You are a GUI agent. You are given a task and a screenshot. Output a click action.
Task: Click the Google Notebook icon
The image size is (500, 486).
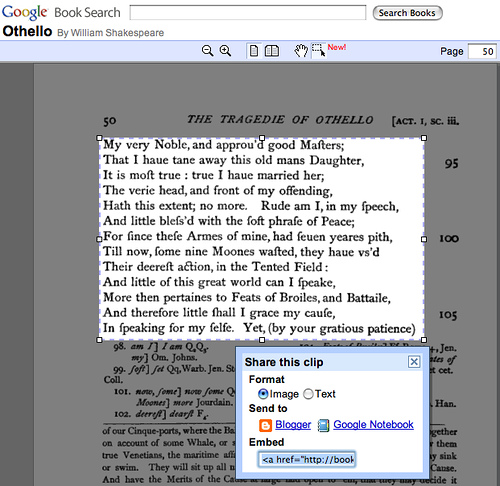pyautogui.click(x=323, y=425)
